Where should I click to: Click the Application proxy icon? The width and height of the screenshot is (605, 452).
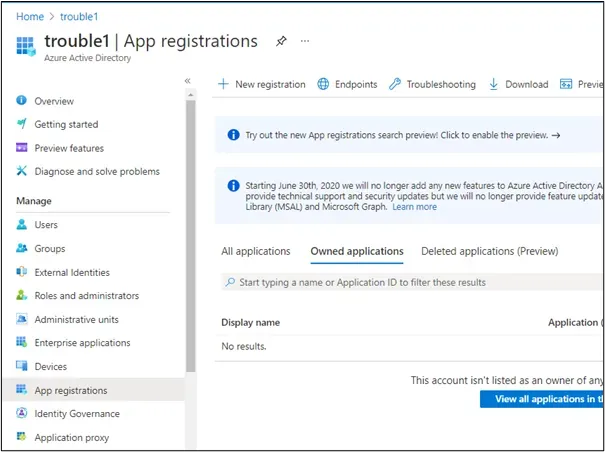point(22,437)
